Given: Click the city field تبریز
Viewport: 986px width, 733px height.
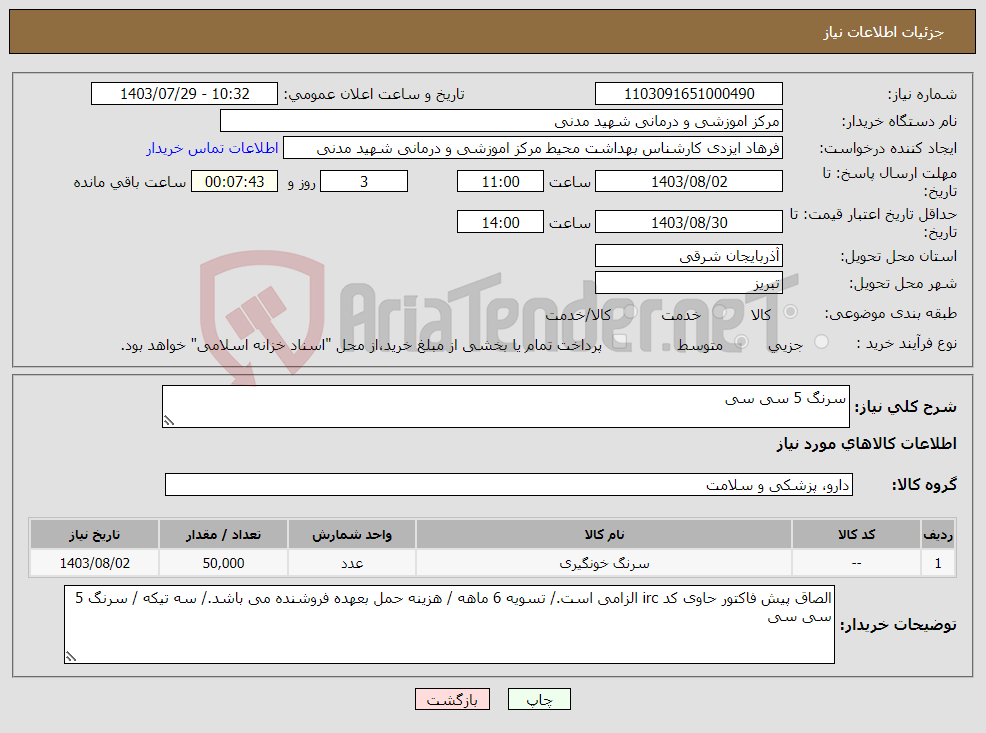Looking at the screenshot, I should [x=689, y=283].
